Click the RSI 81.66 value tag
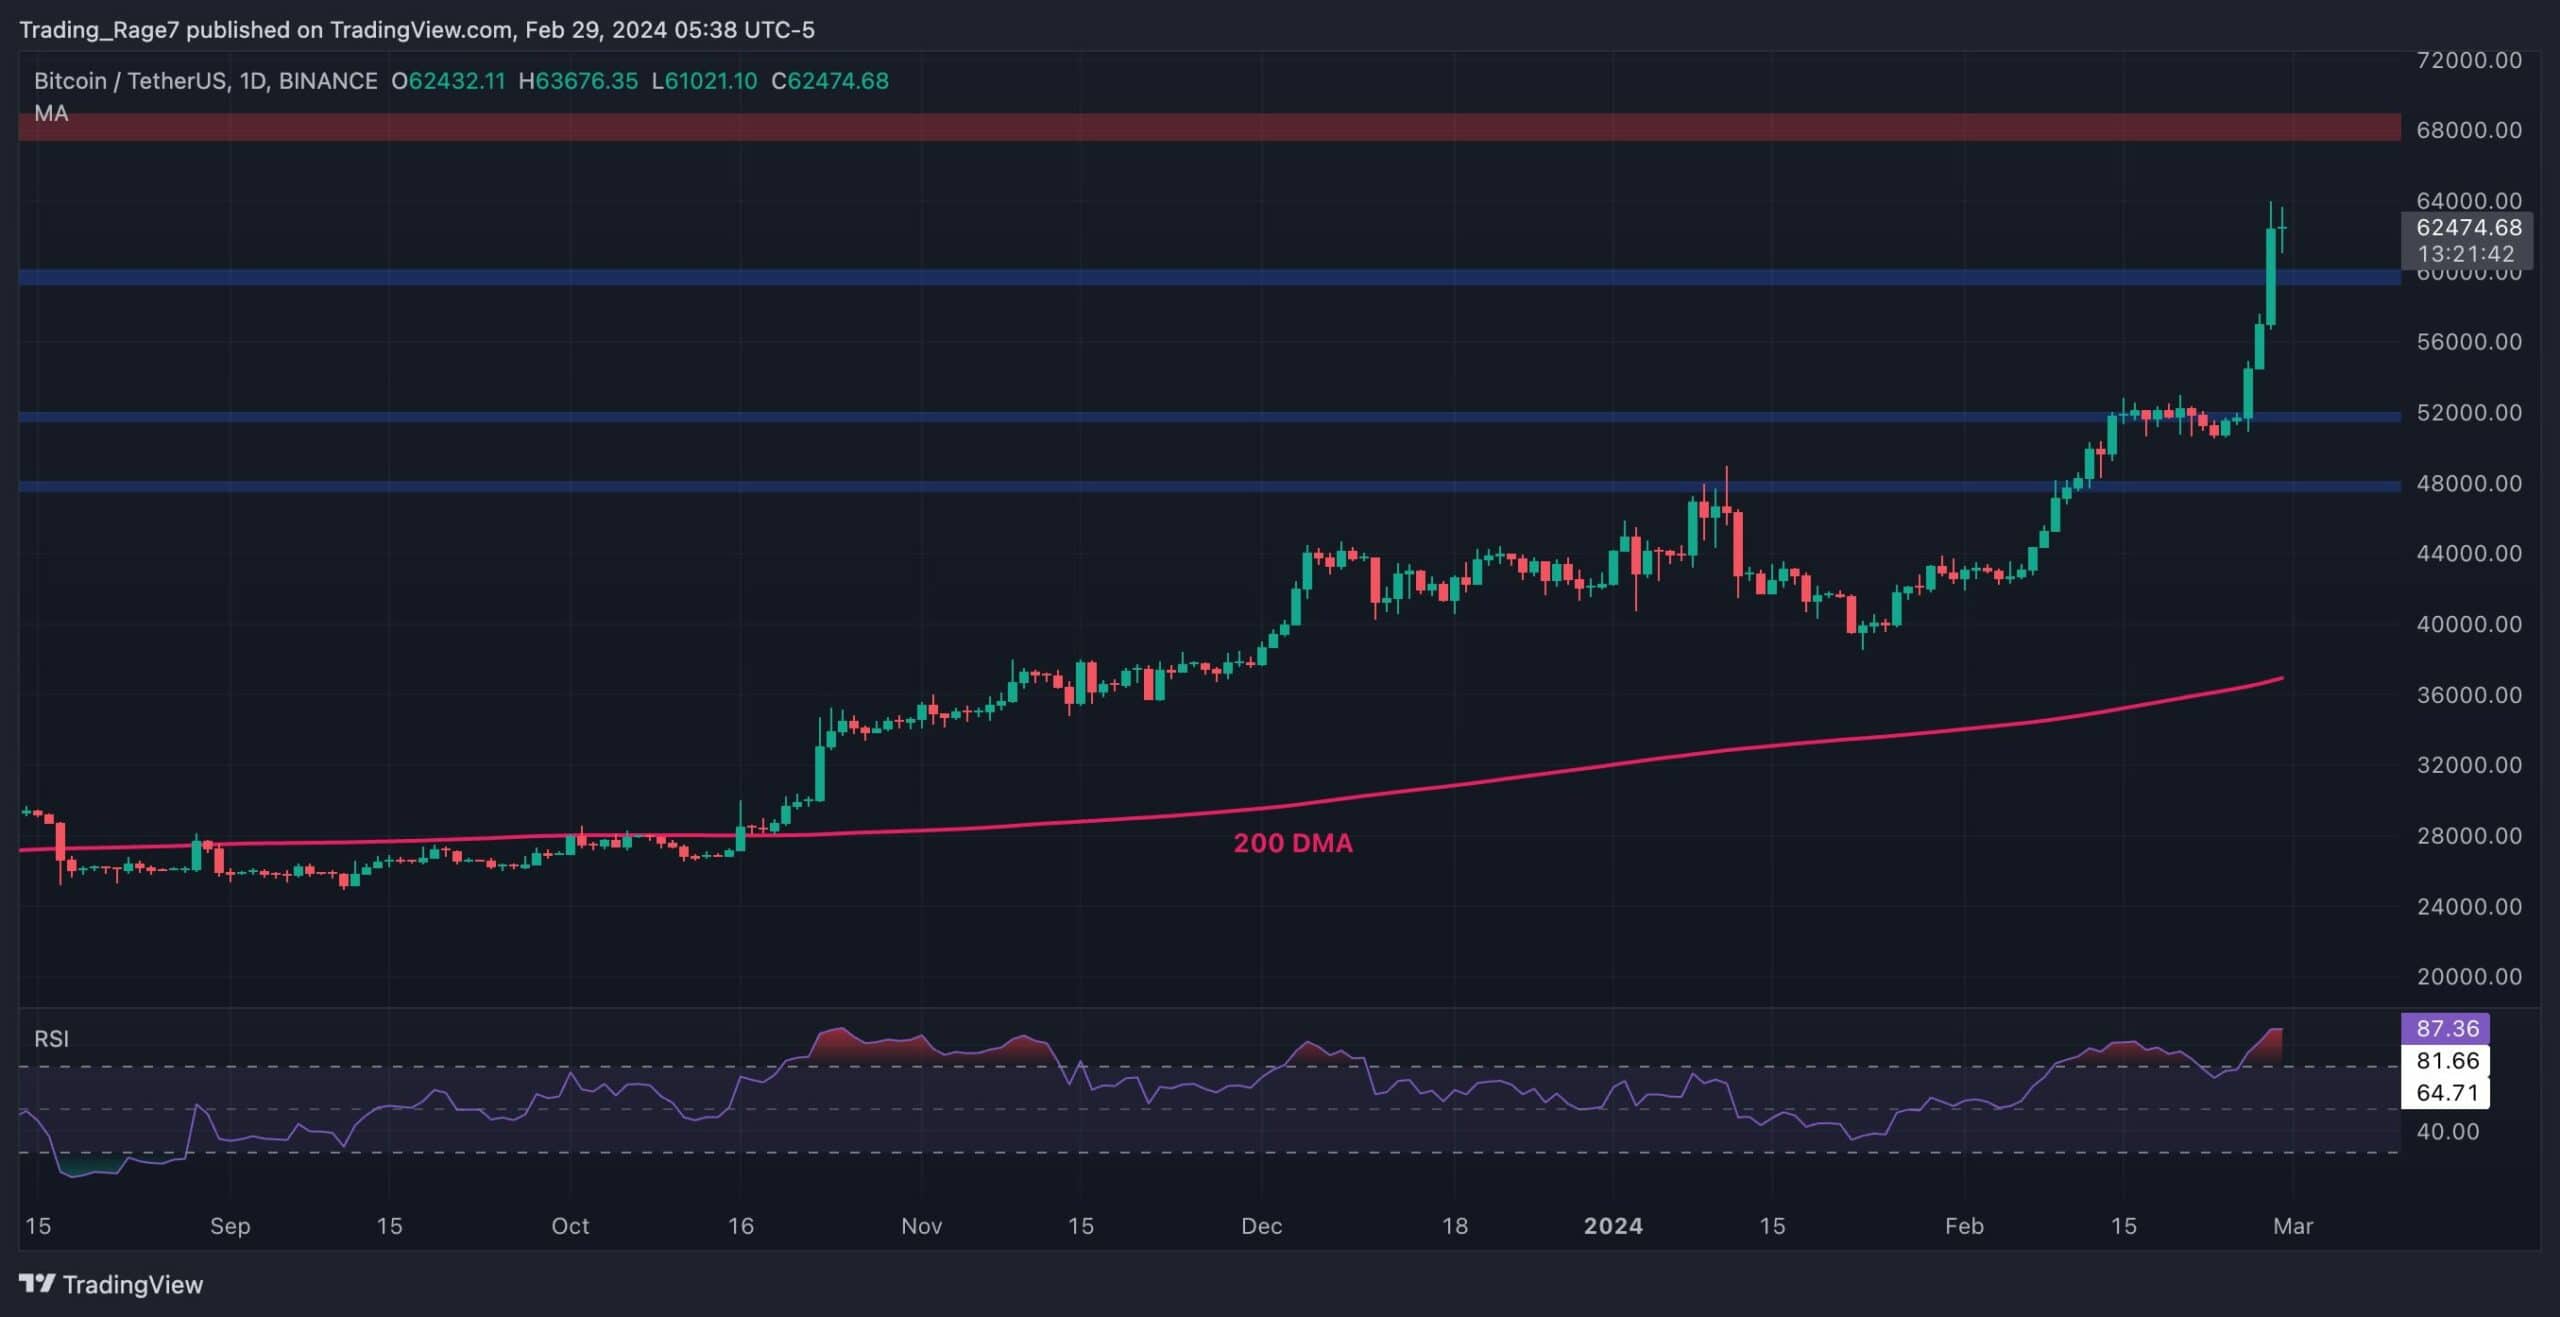Image resolution: width=2560 pixels, height=1317 pixels. (x=2446, y=1060)
